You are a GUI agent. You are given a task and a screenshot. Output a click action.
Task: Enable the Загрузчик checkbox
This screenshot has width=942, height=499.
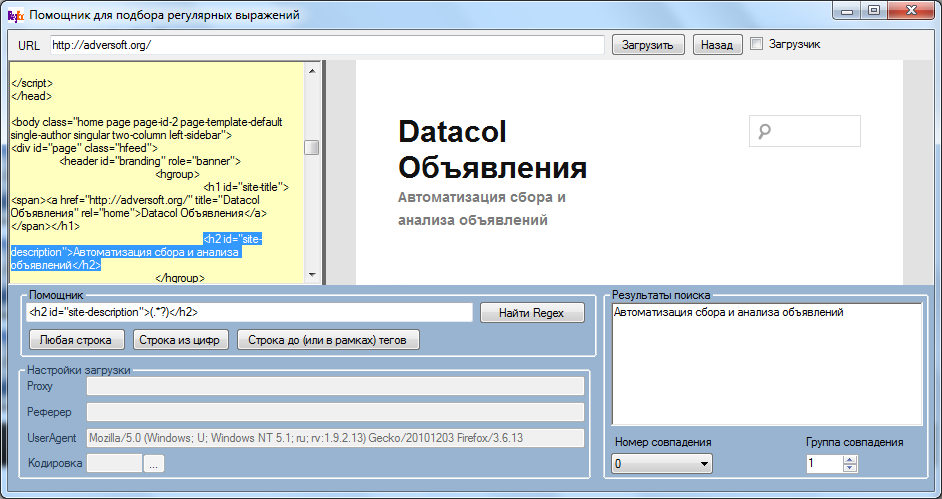757,44
